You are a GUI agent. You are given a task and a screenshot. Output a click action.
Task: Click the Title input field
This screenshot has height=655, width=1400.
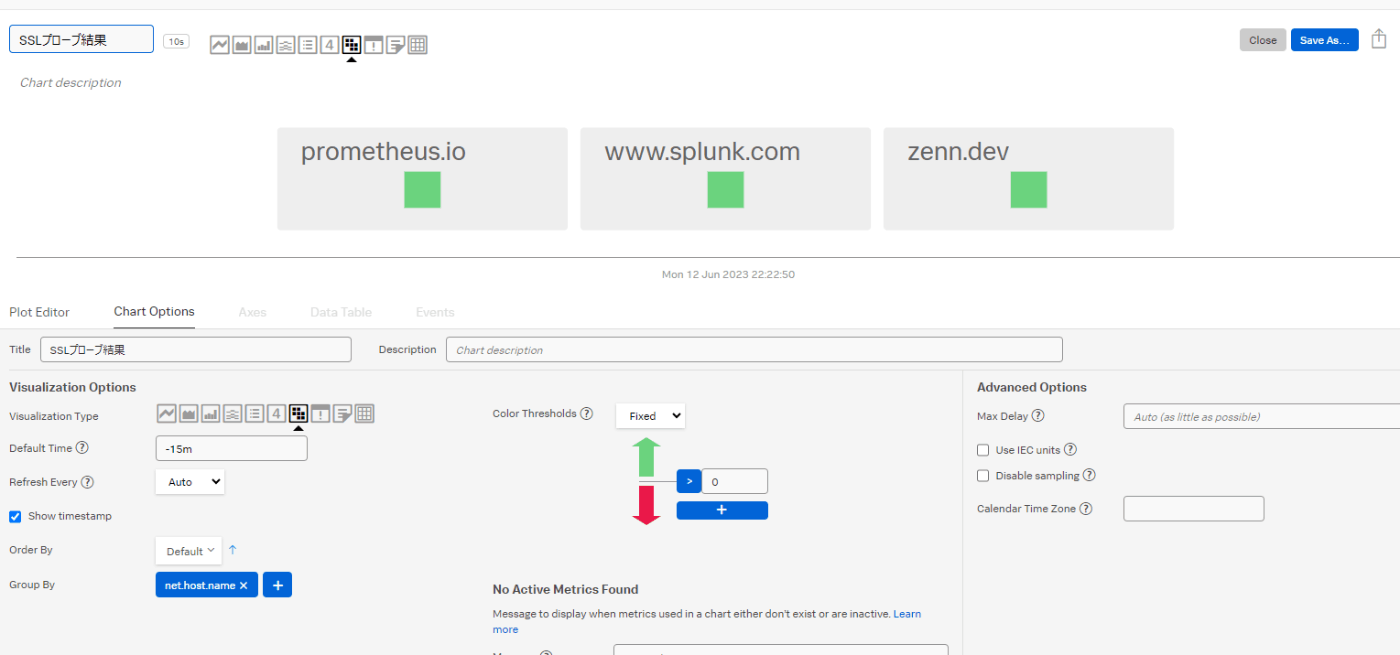point(196,350)
